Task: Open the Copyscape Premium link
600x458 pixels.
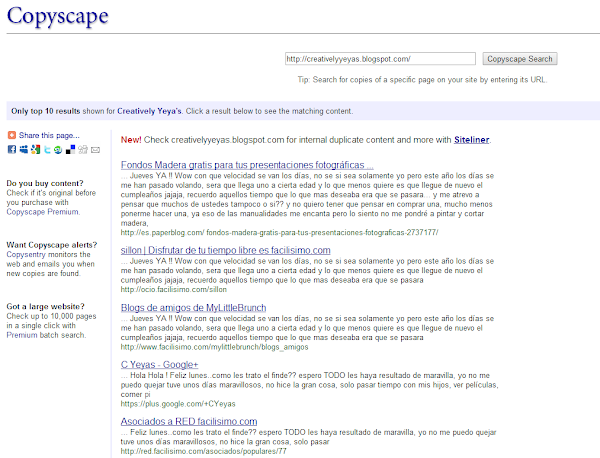Action: click(43, 212)
